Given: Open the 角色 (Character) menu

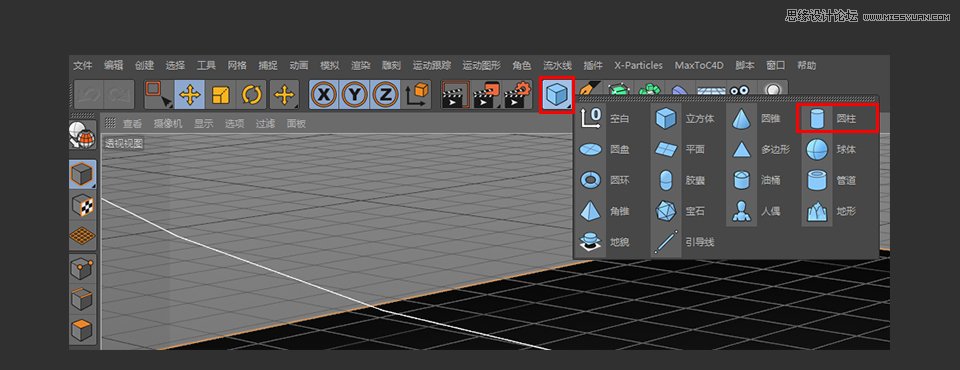Looking at the screenshot, I should coord(522,66).
